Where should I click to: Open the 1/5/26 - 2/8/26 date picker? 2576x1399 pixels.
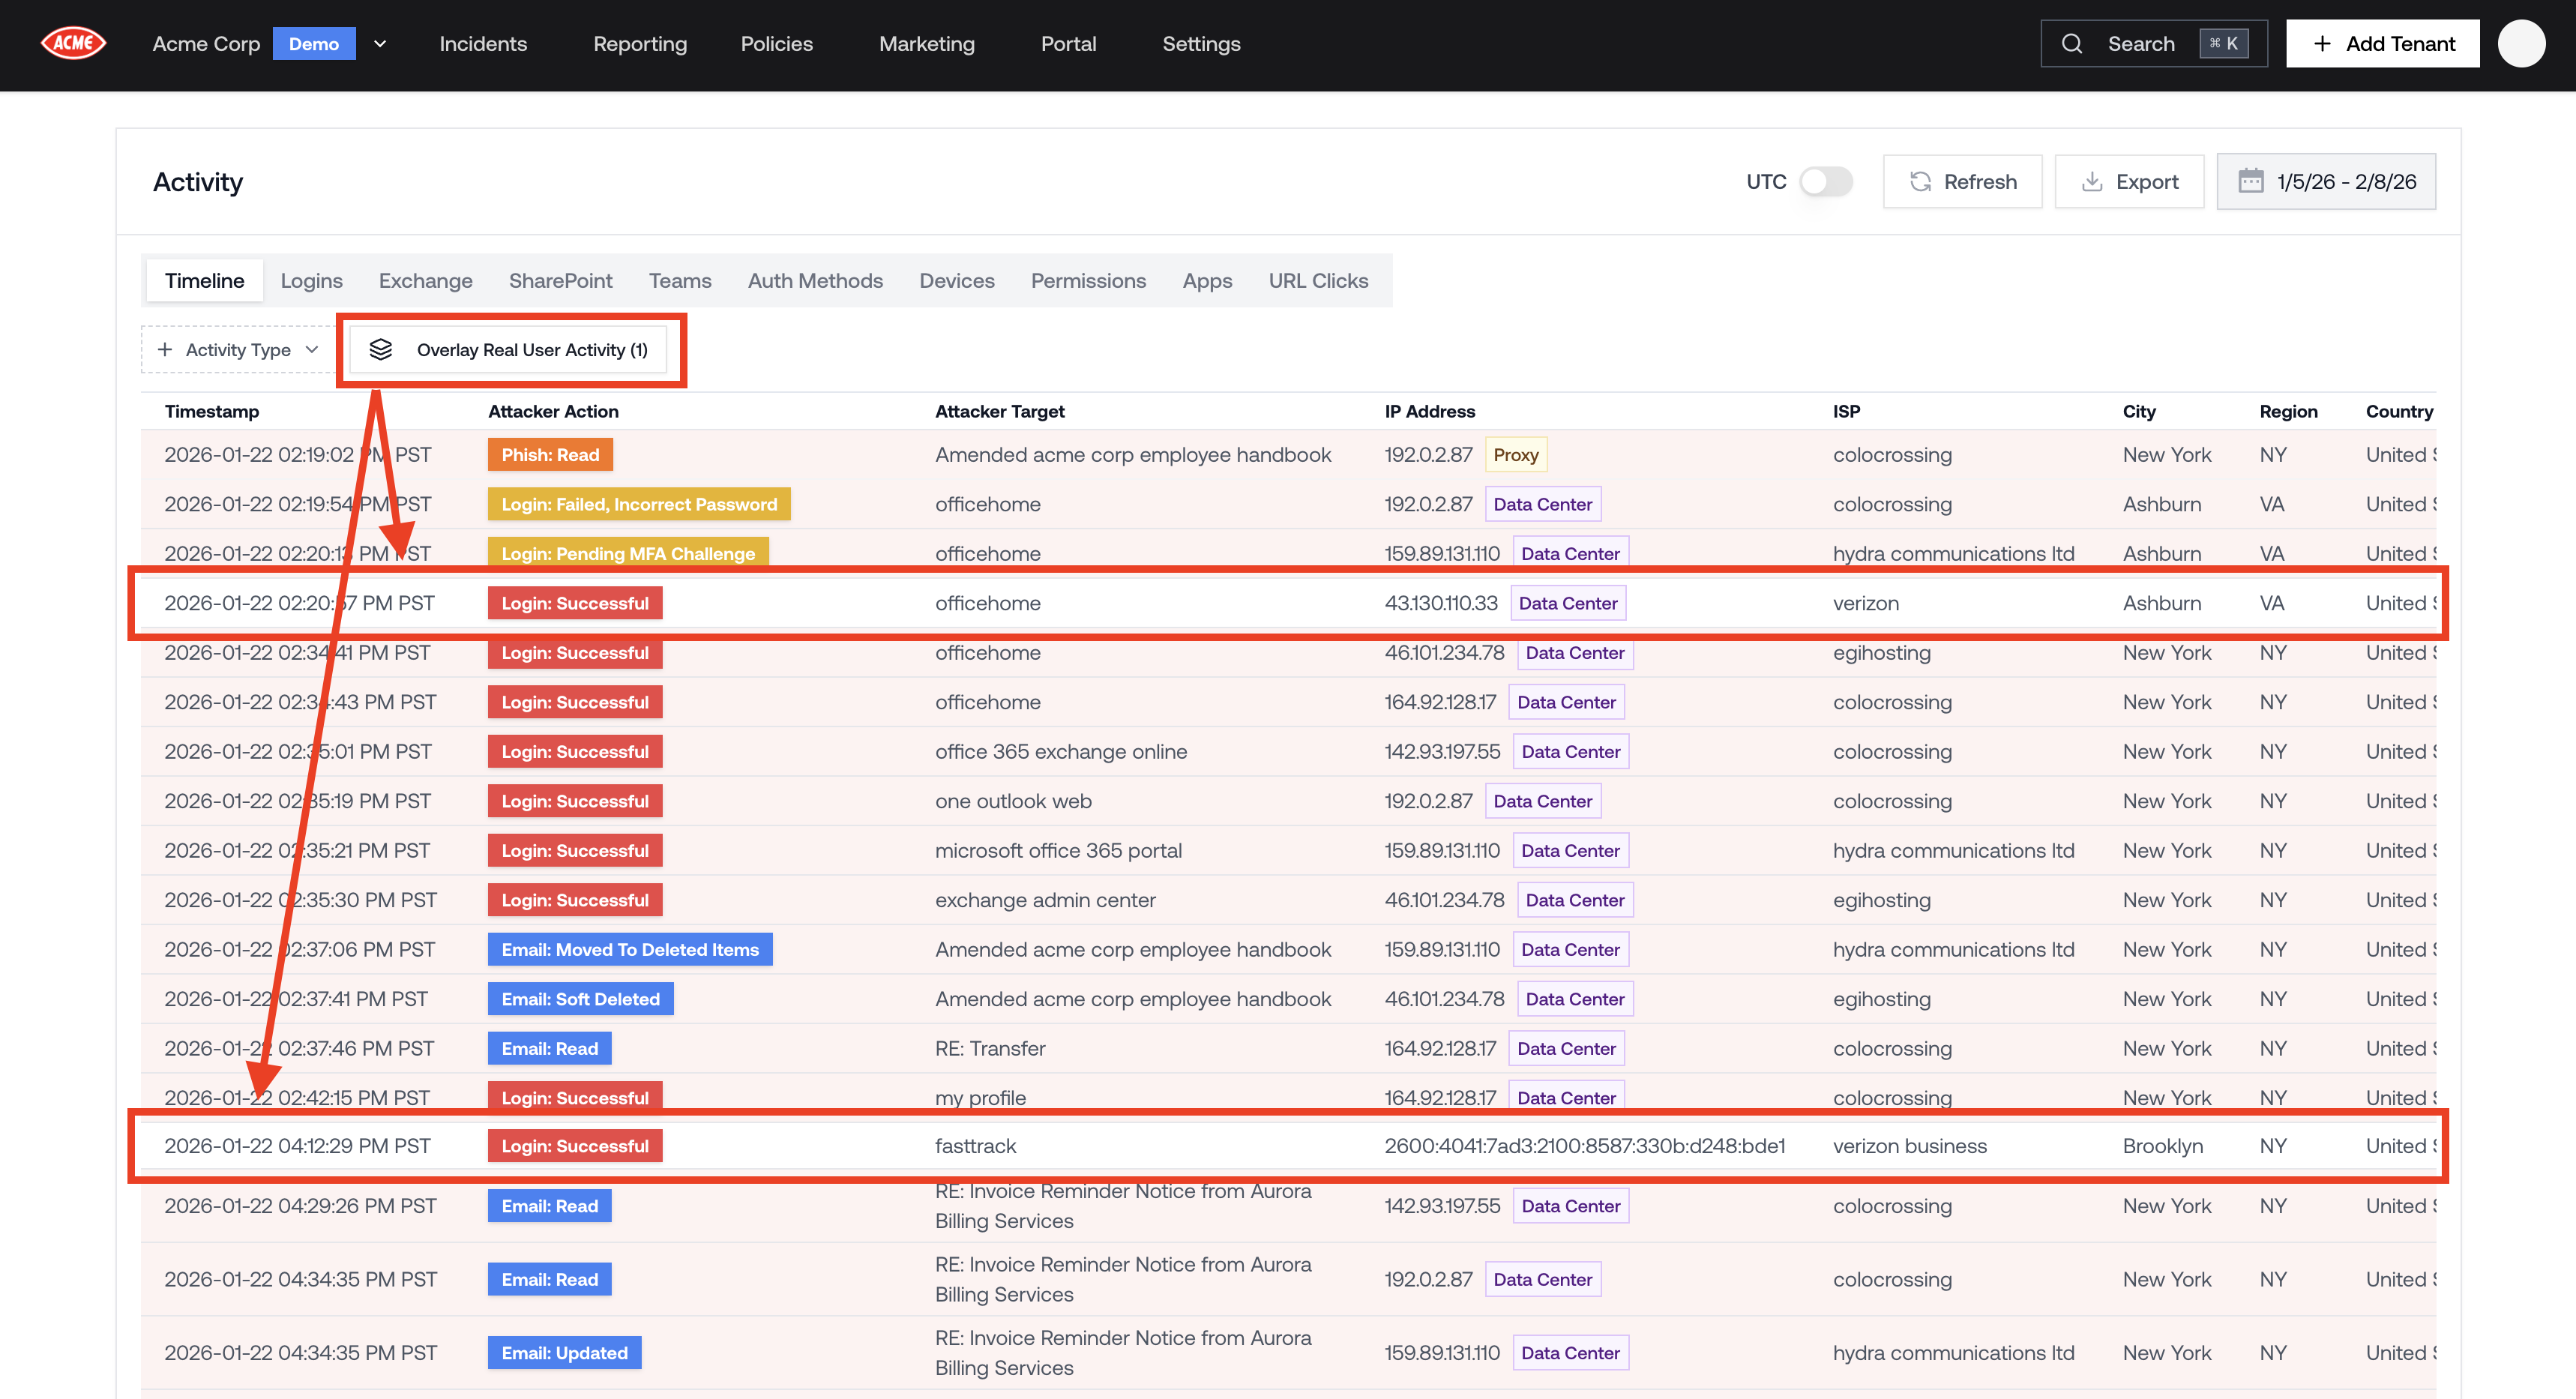(x=2326, y=181)
